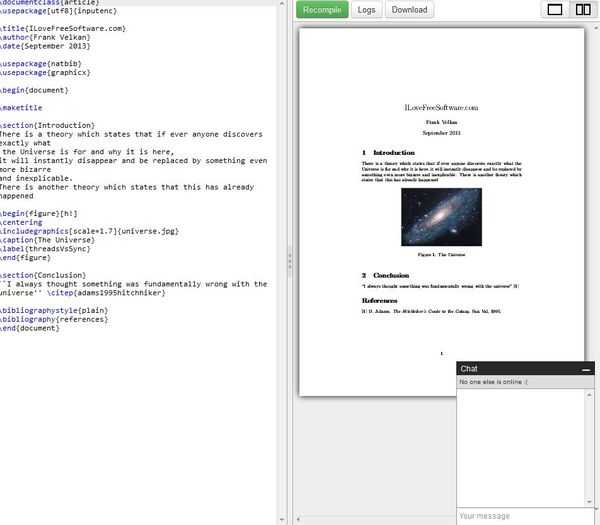Click the \label{threadsVsSync} line
Viewport: 600px width, 525px height.
45,249
